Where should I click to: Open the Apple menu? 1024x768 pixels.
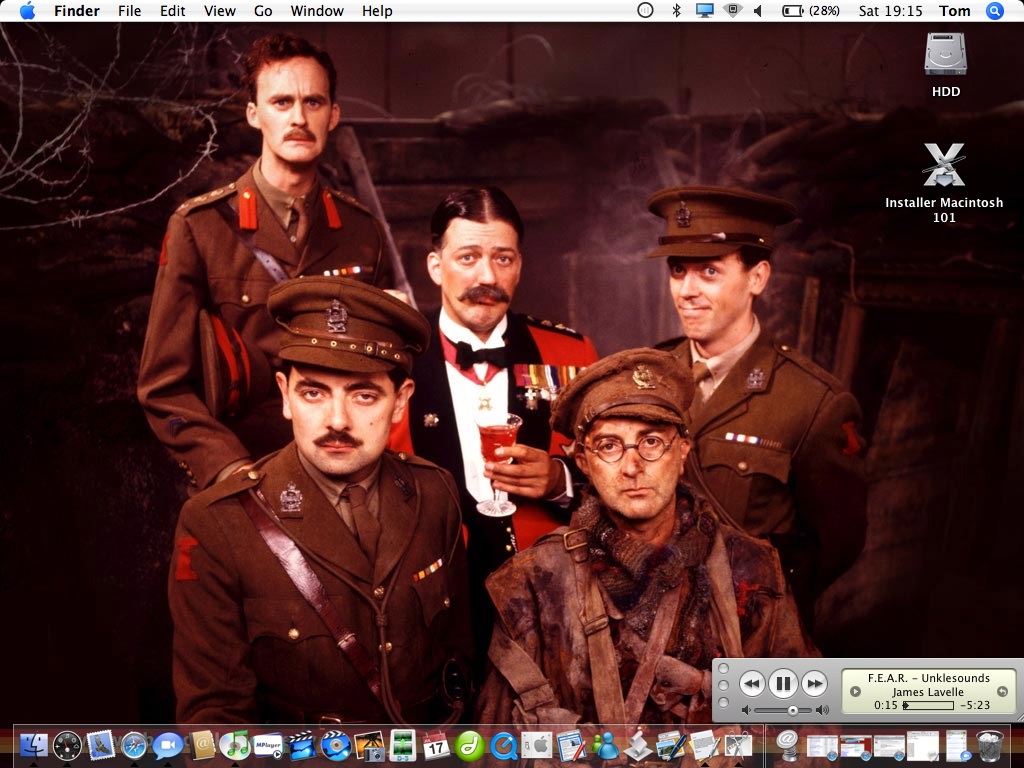pyautogui.click(x=27, y=10)
